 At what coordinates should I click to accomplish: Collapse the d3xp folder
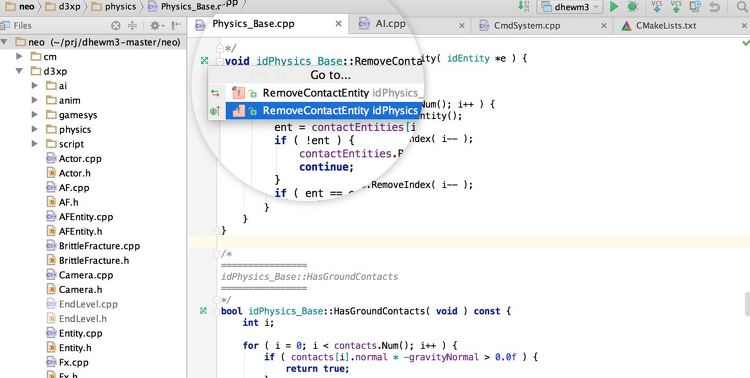(19, 71)
